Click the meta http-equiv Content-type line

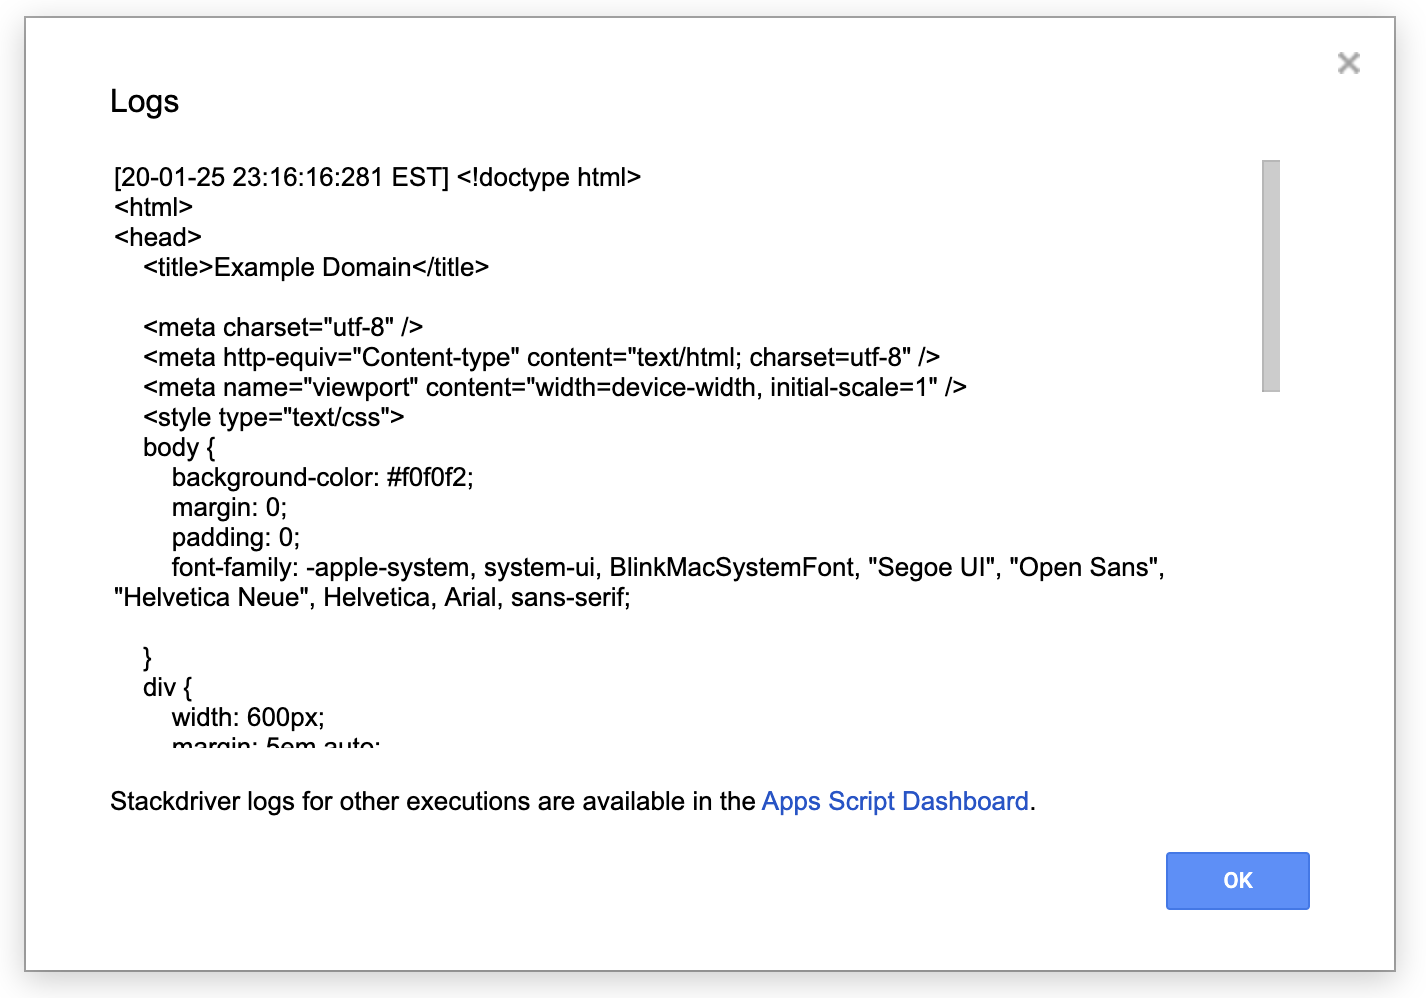[540, 357]
